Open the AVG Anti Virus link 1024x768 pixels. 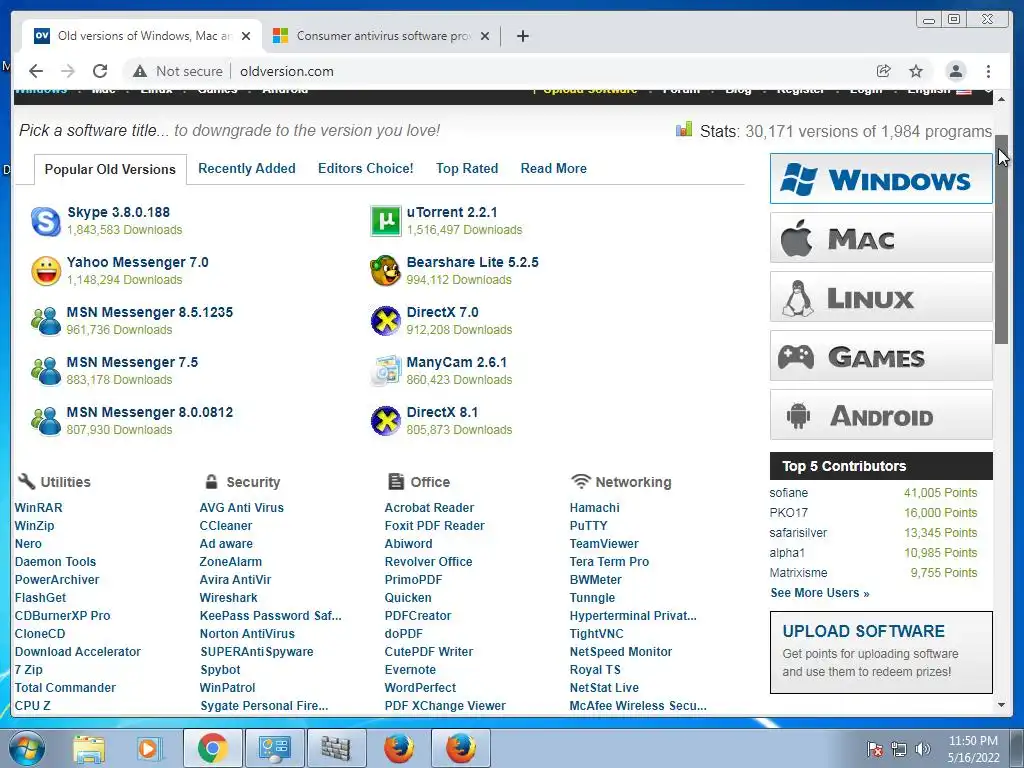click(x=242, y=507)
